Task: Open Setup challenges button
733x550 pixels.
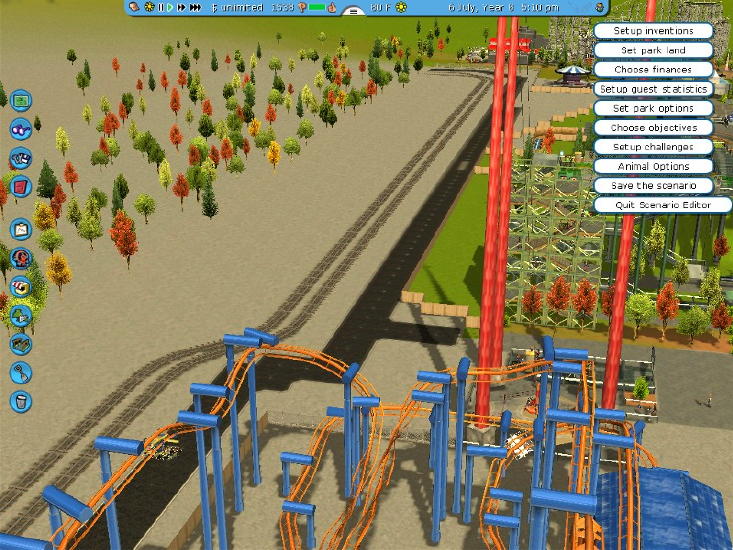Action: pos(653,147)
